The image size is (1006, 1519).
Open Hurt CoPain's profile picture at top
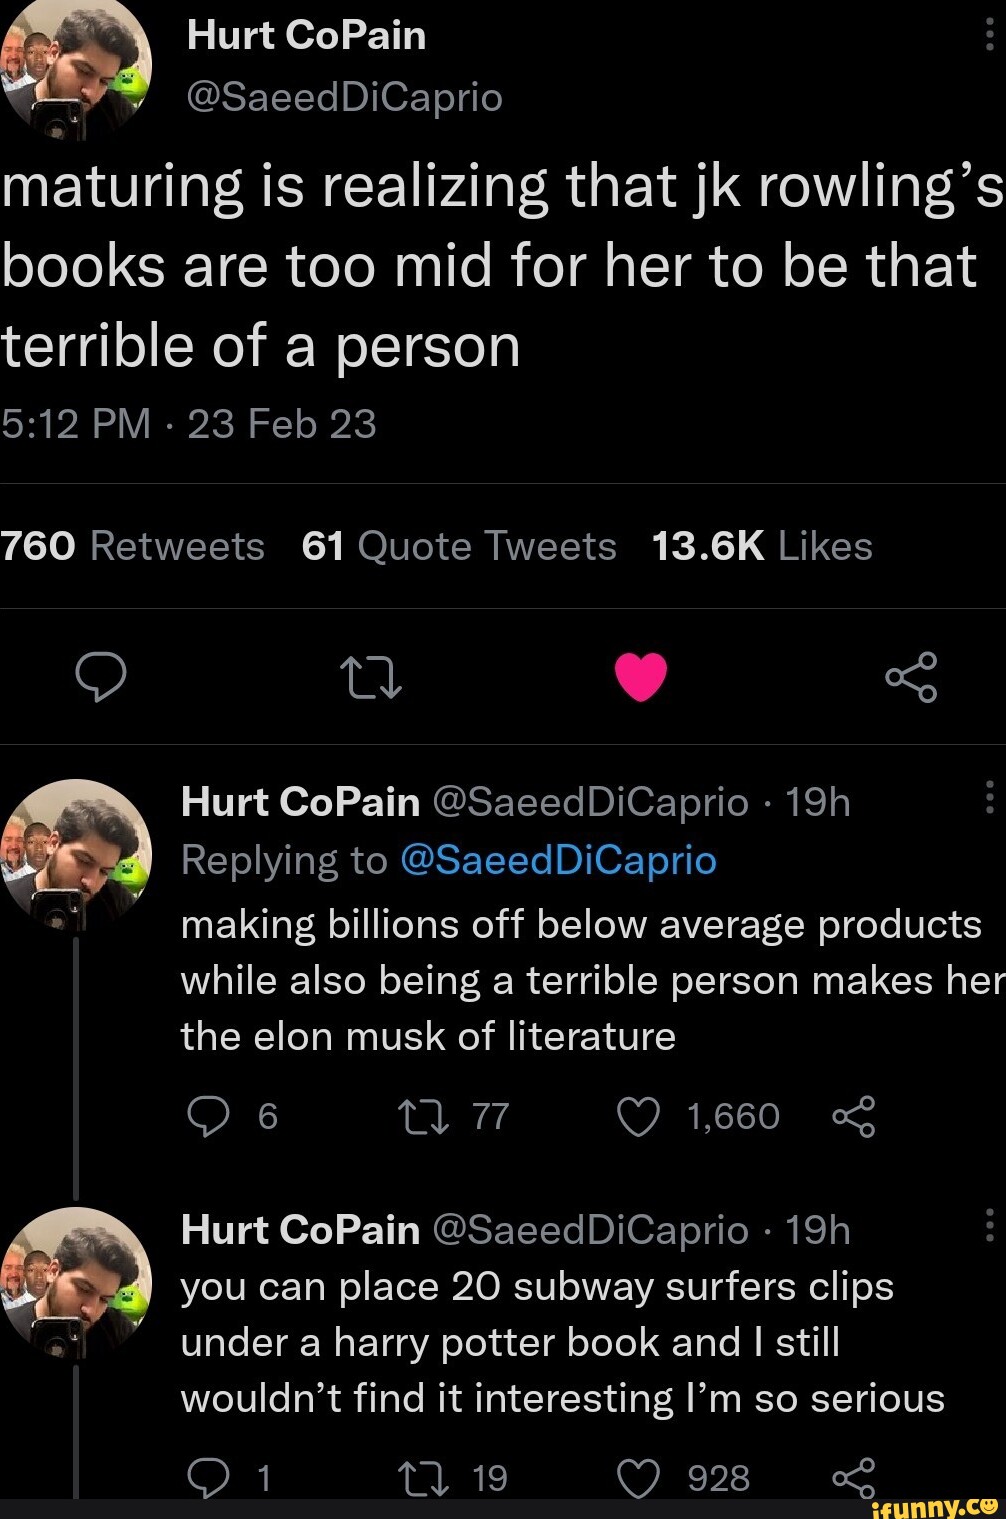point(76,62)
